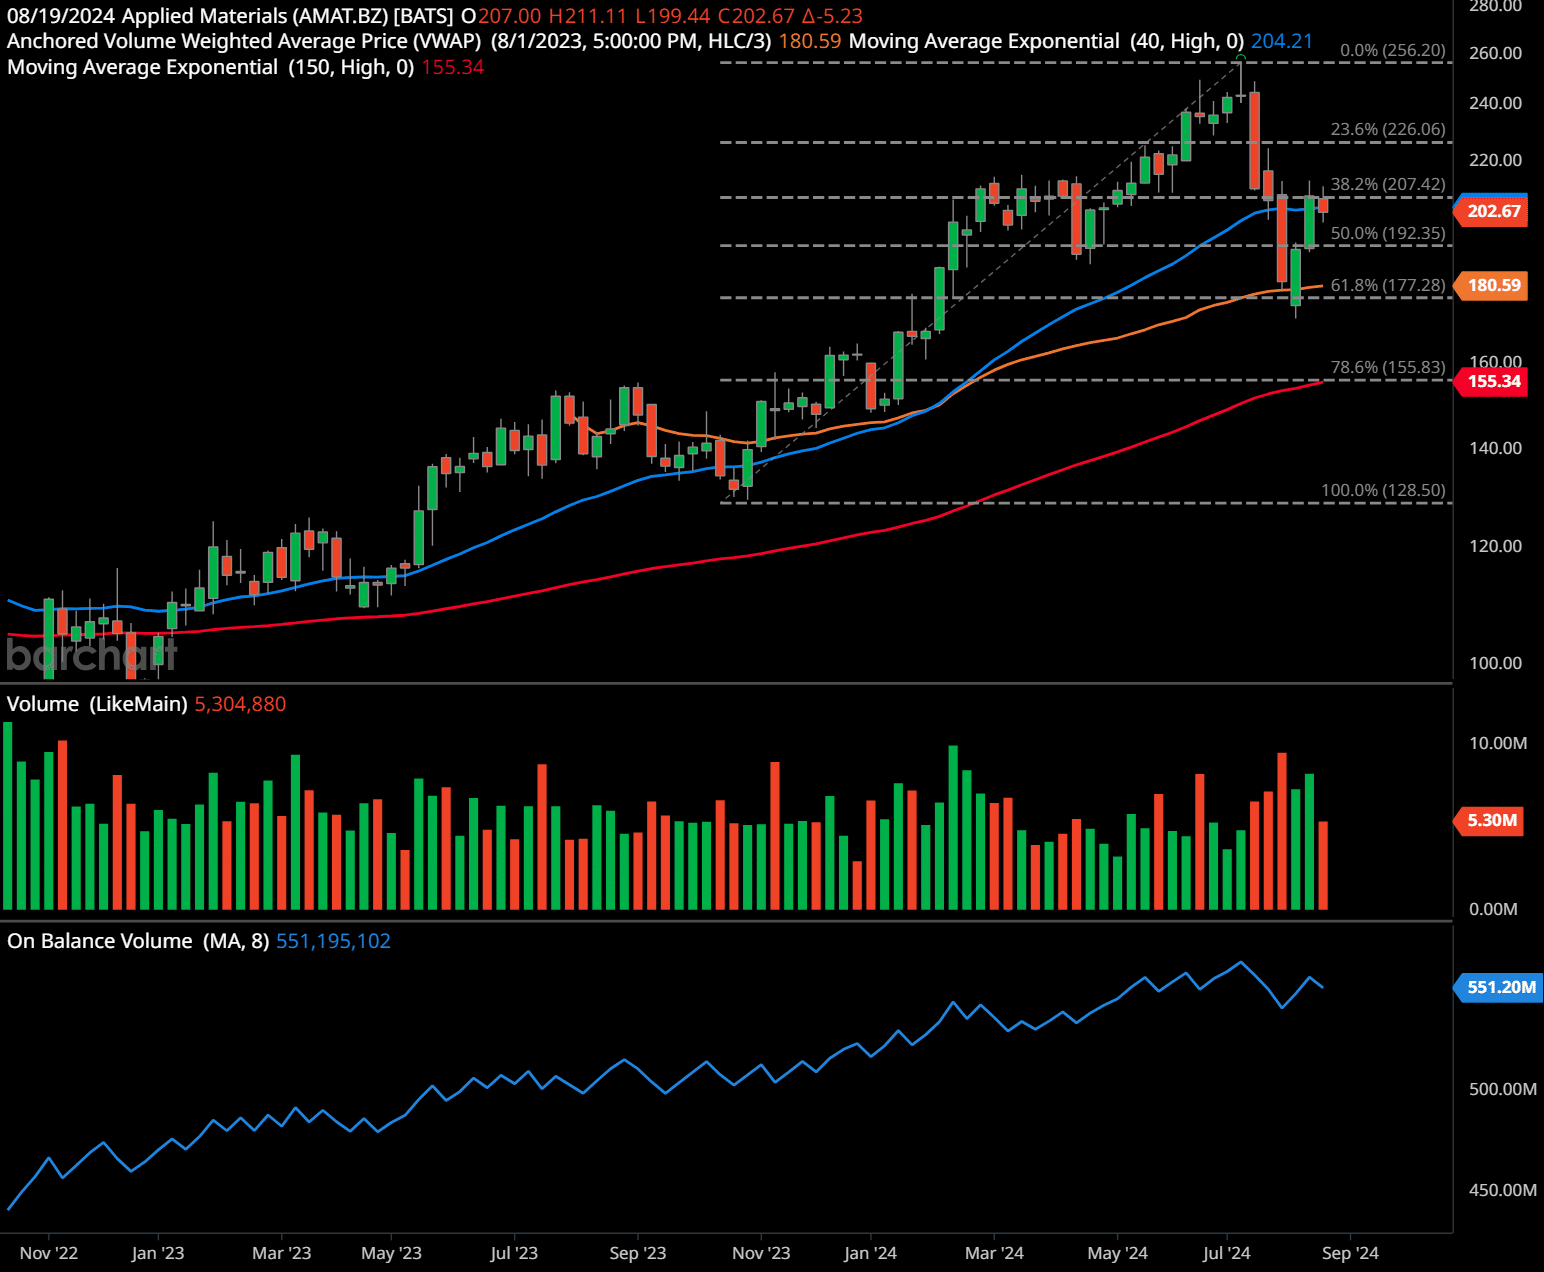Click the 500.00M OBV axis label

tap(1502, 1089)
